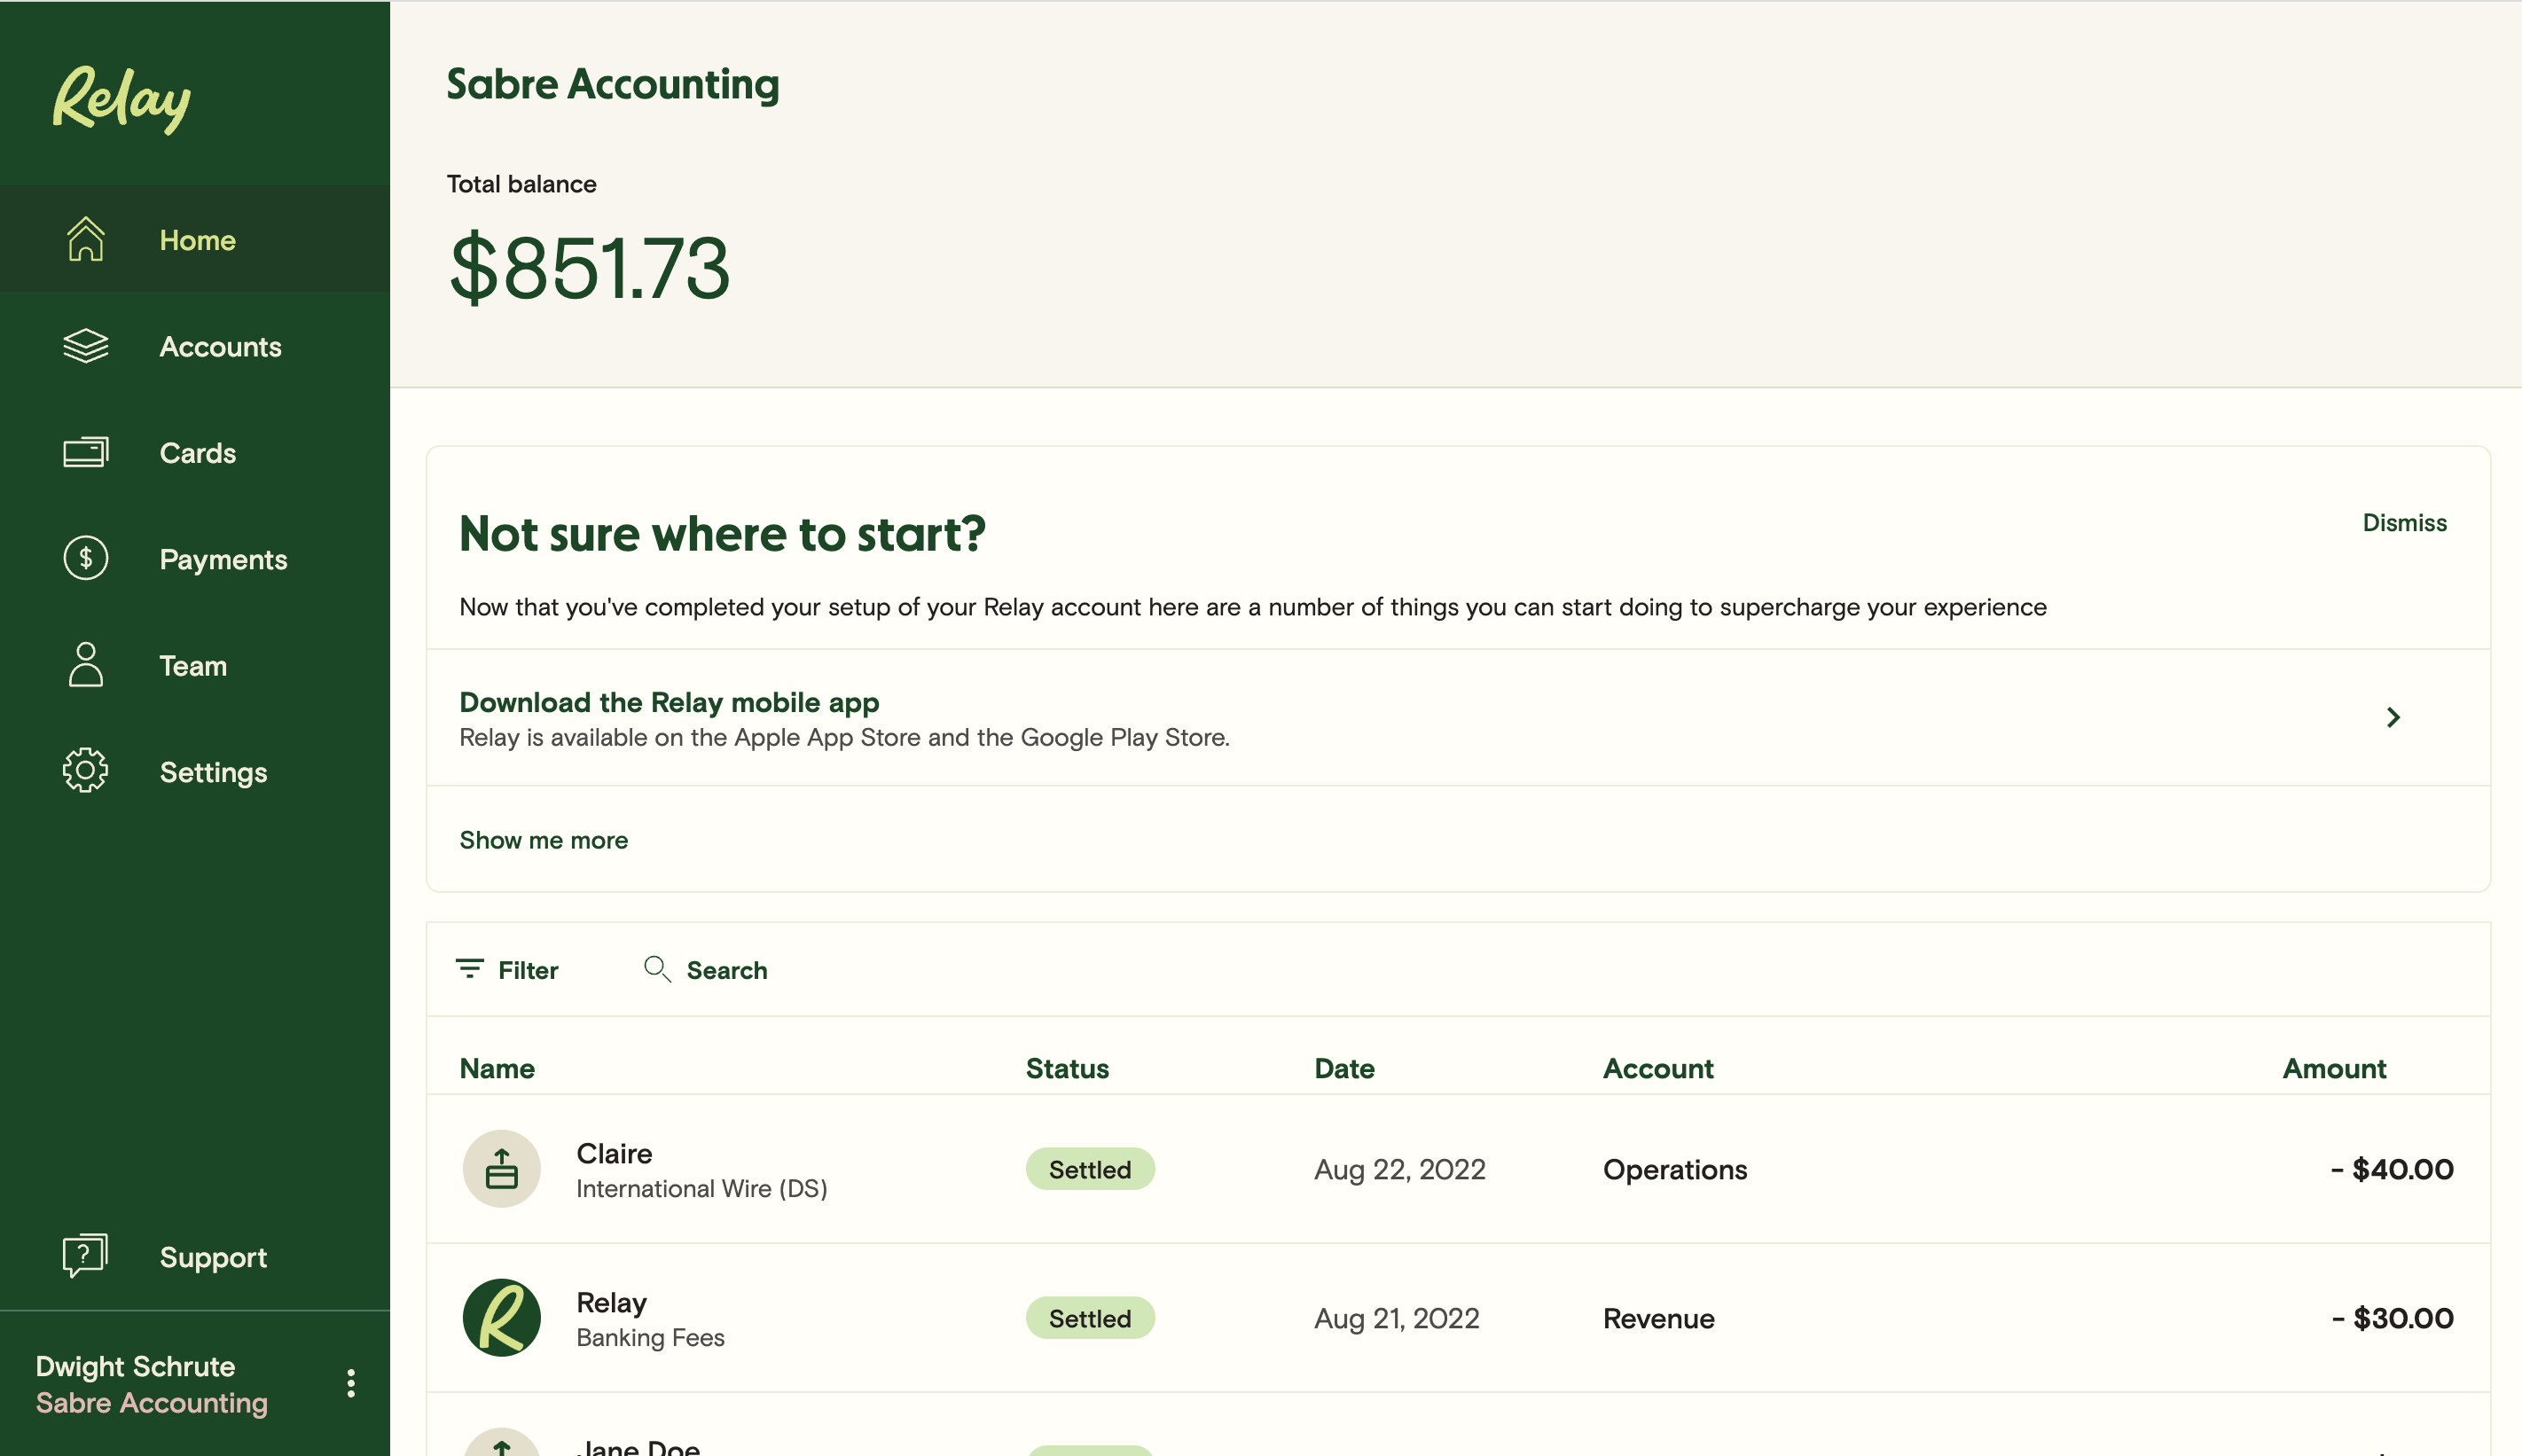Click the - $40.00 amount
The height and width of the screenshot is (1456, 2522).
(2392, 1169)
